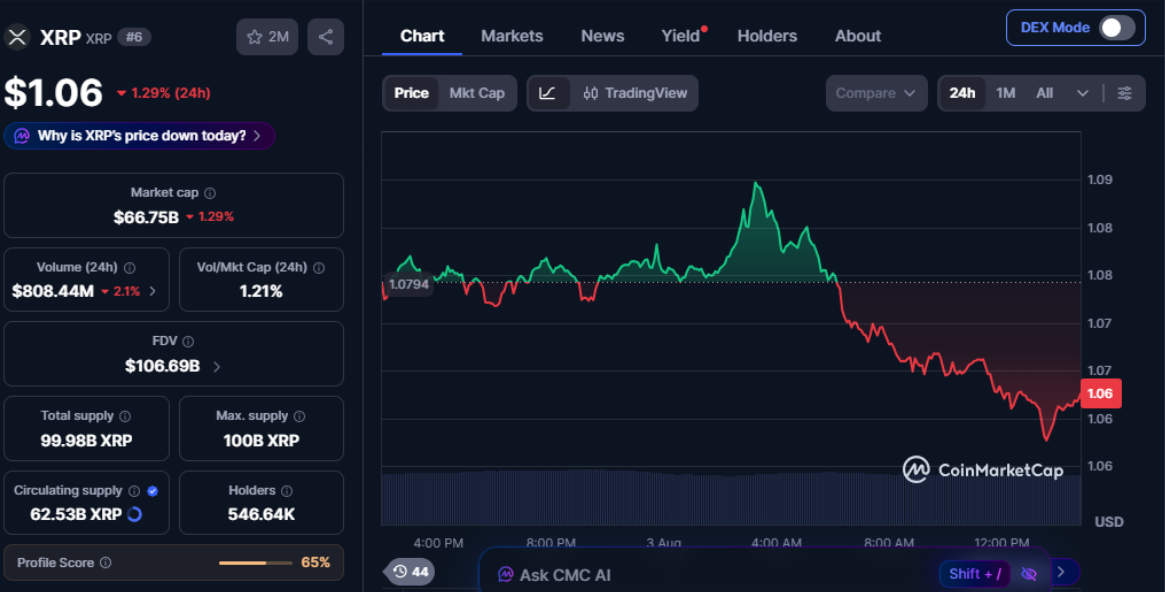Viewport: 1165px width, 592px height.
Task: Click the USD currency label on chart
Action: coord(1109,521)
